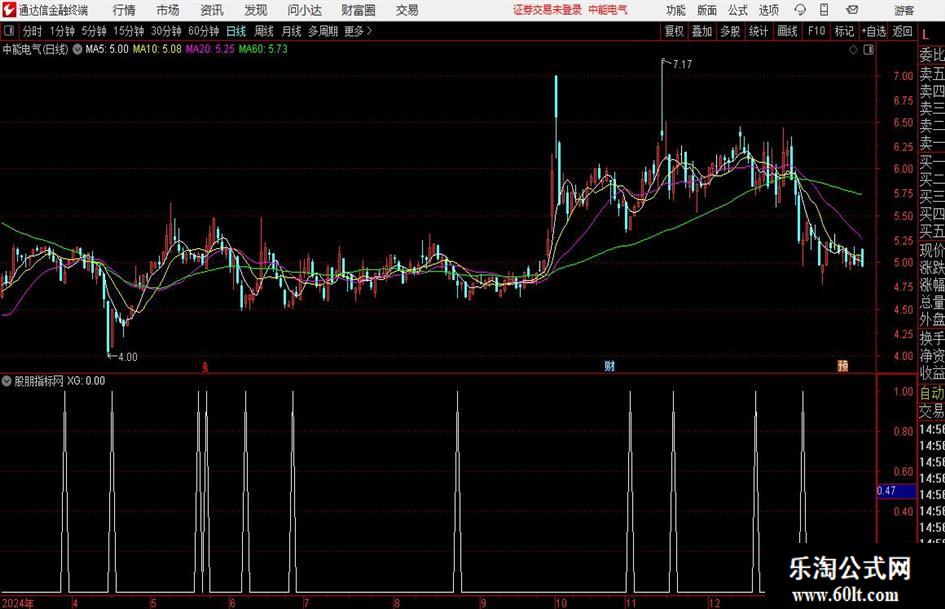Click the XG: 0.00 indicator value

86,381
